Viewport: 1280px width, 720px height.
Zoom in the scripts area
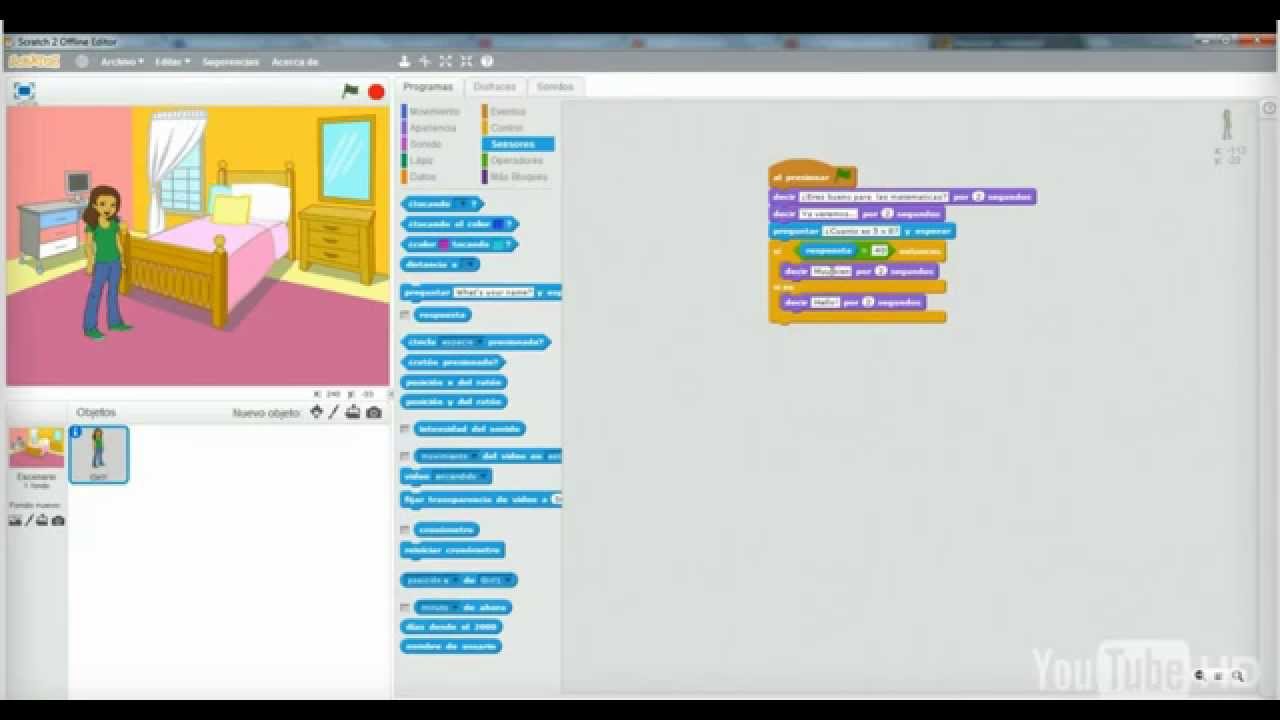(1238, 676)
